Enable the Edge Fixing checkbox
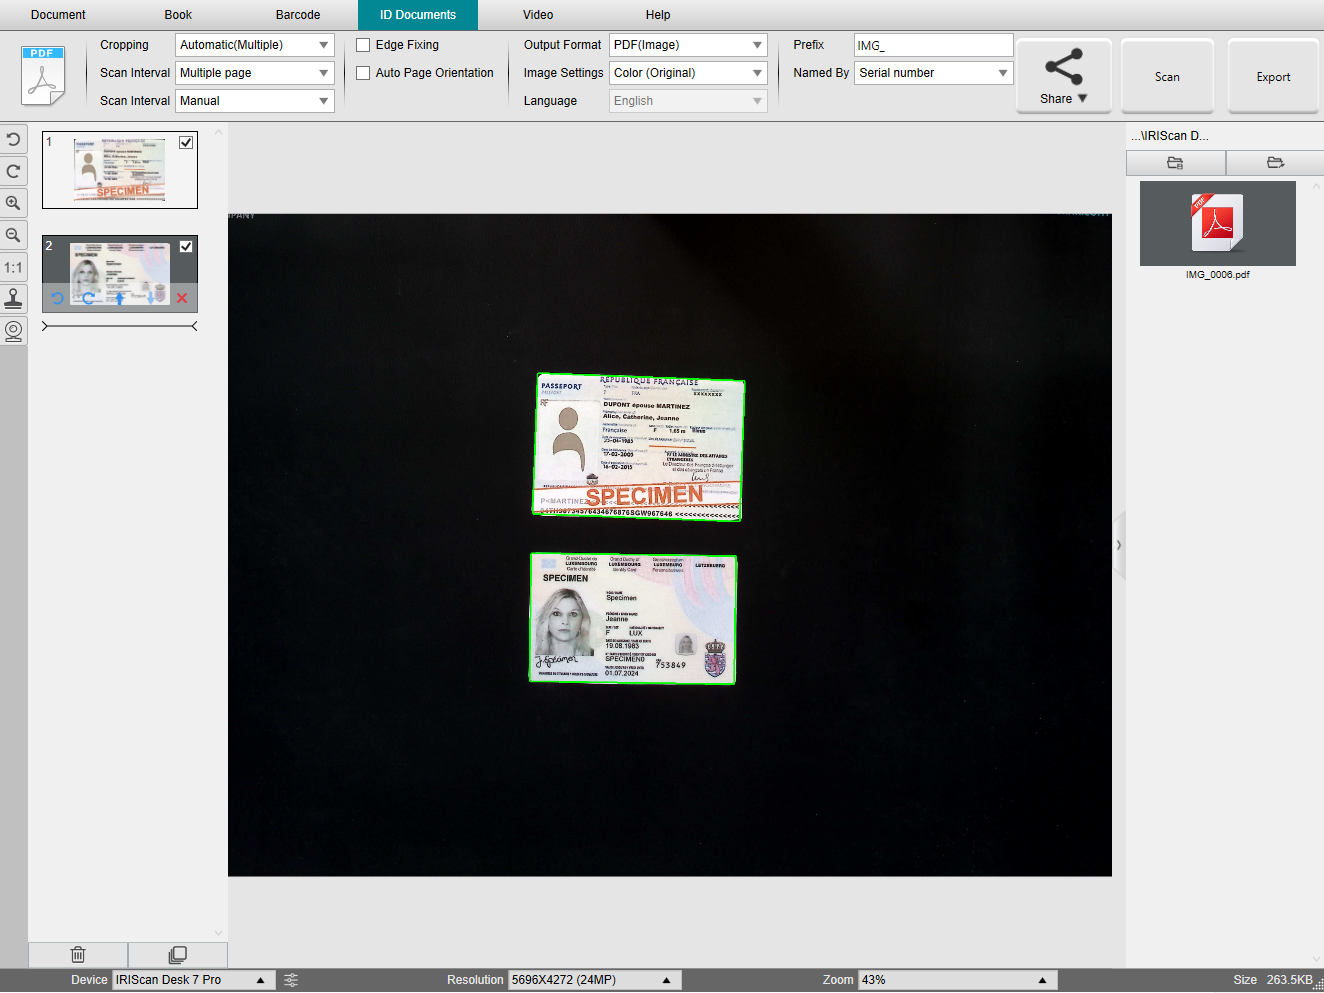The image size is (1324, 993). (363, 45)
